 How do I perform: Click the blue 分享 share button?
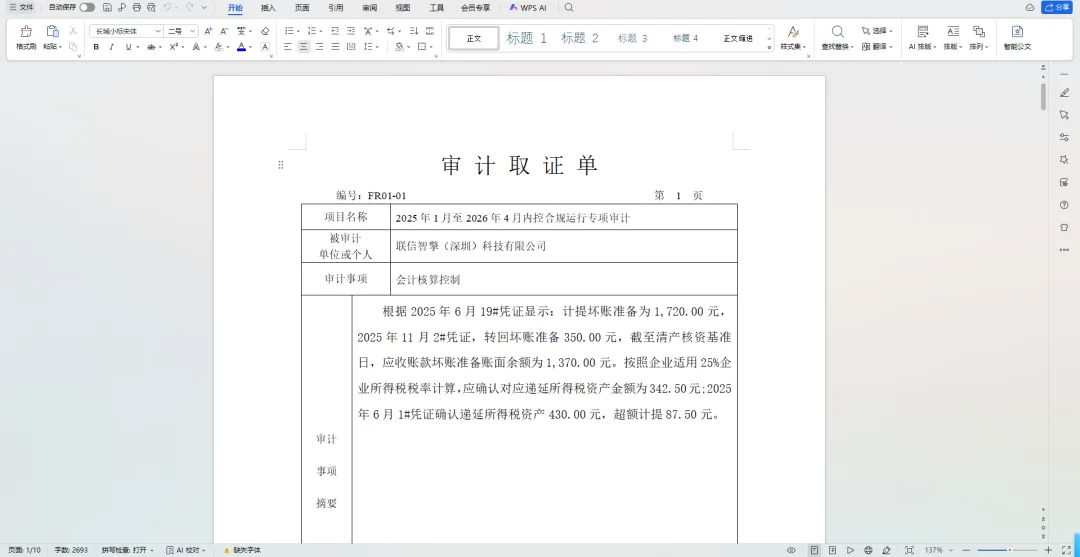click(x=1057, y=8)
